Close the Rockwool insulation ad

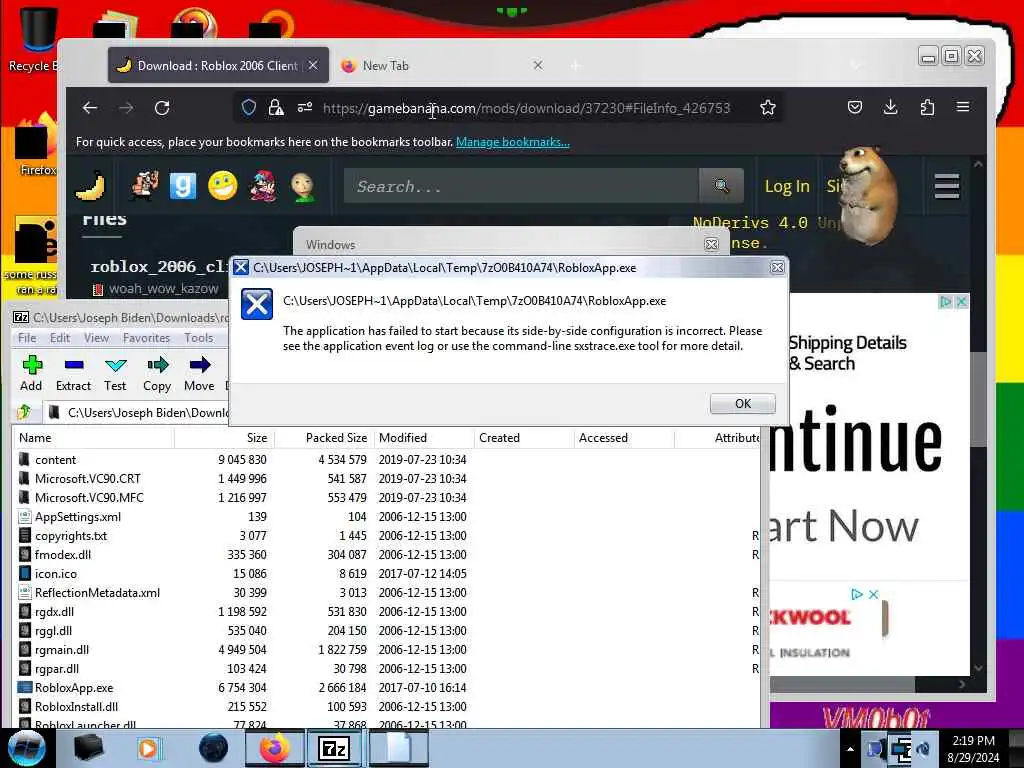(x=873, y=594)
